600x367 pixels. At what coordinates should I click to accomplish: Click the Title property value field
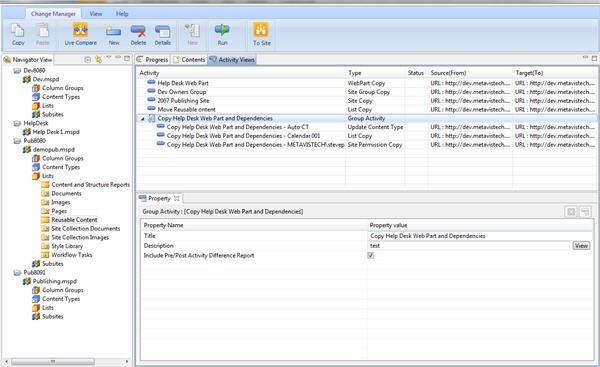click(x=480, y=236)
